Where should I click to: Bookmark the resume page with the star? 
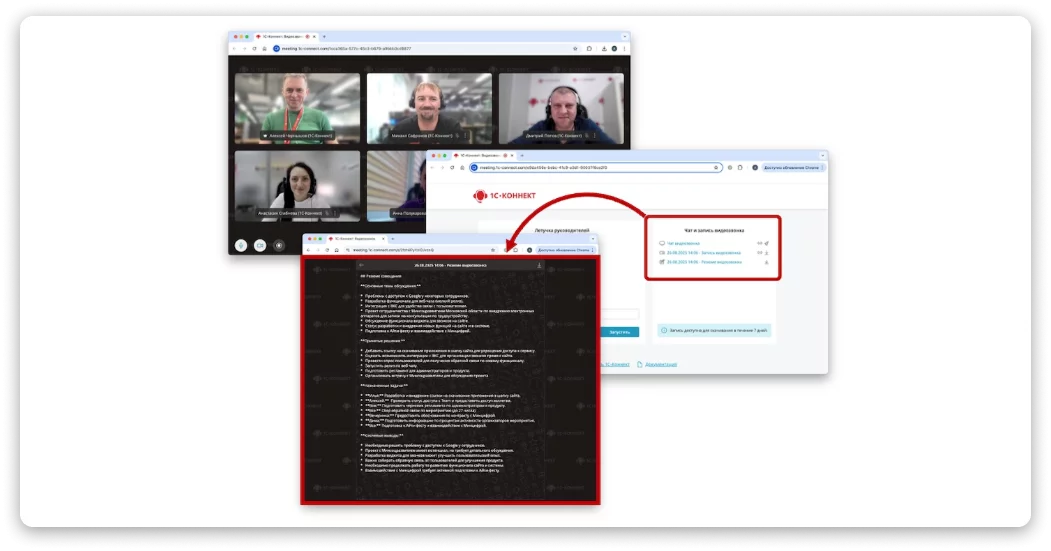pyautogui.click(x=493, y=250)
